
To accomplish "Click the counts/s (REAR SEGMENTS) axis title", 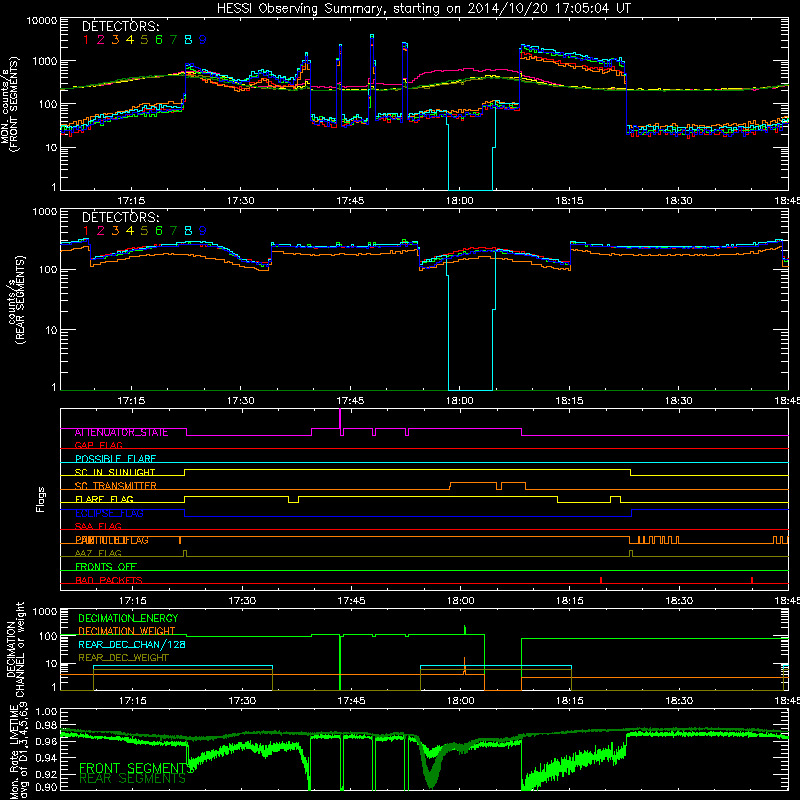I will [x=15, y=300].
